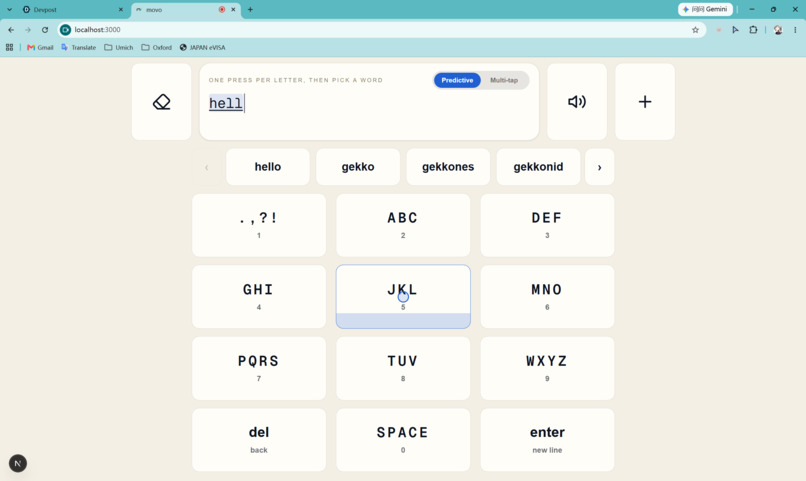Choose the suggestion "gekko"

pos(358,166)
